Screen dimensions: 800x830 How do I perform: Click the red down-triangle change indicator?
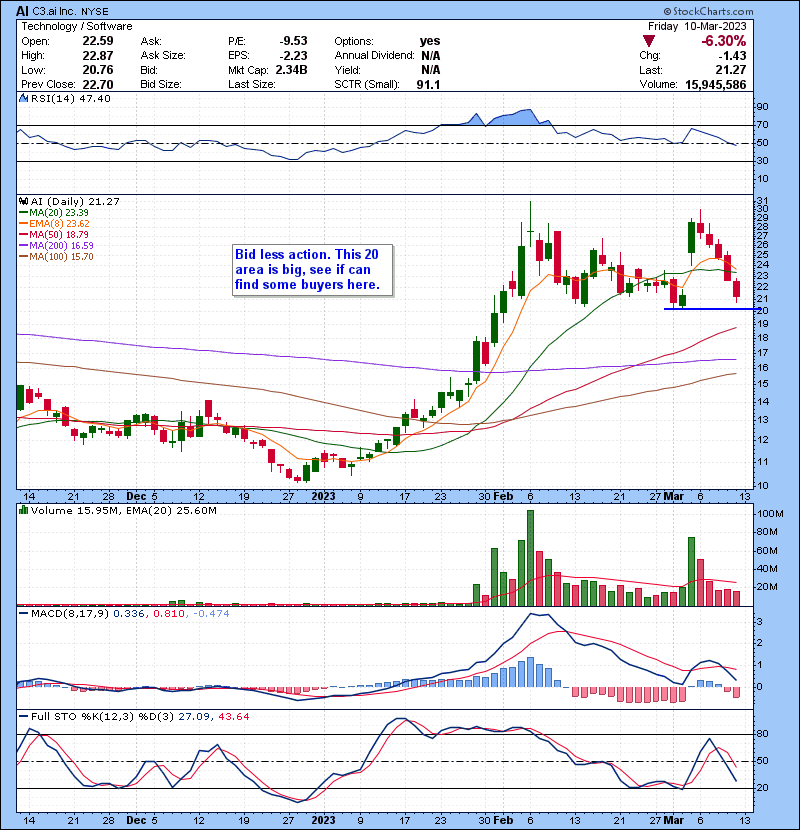[x=649, y=41]
